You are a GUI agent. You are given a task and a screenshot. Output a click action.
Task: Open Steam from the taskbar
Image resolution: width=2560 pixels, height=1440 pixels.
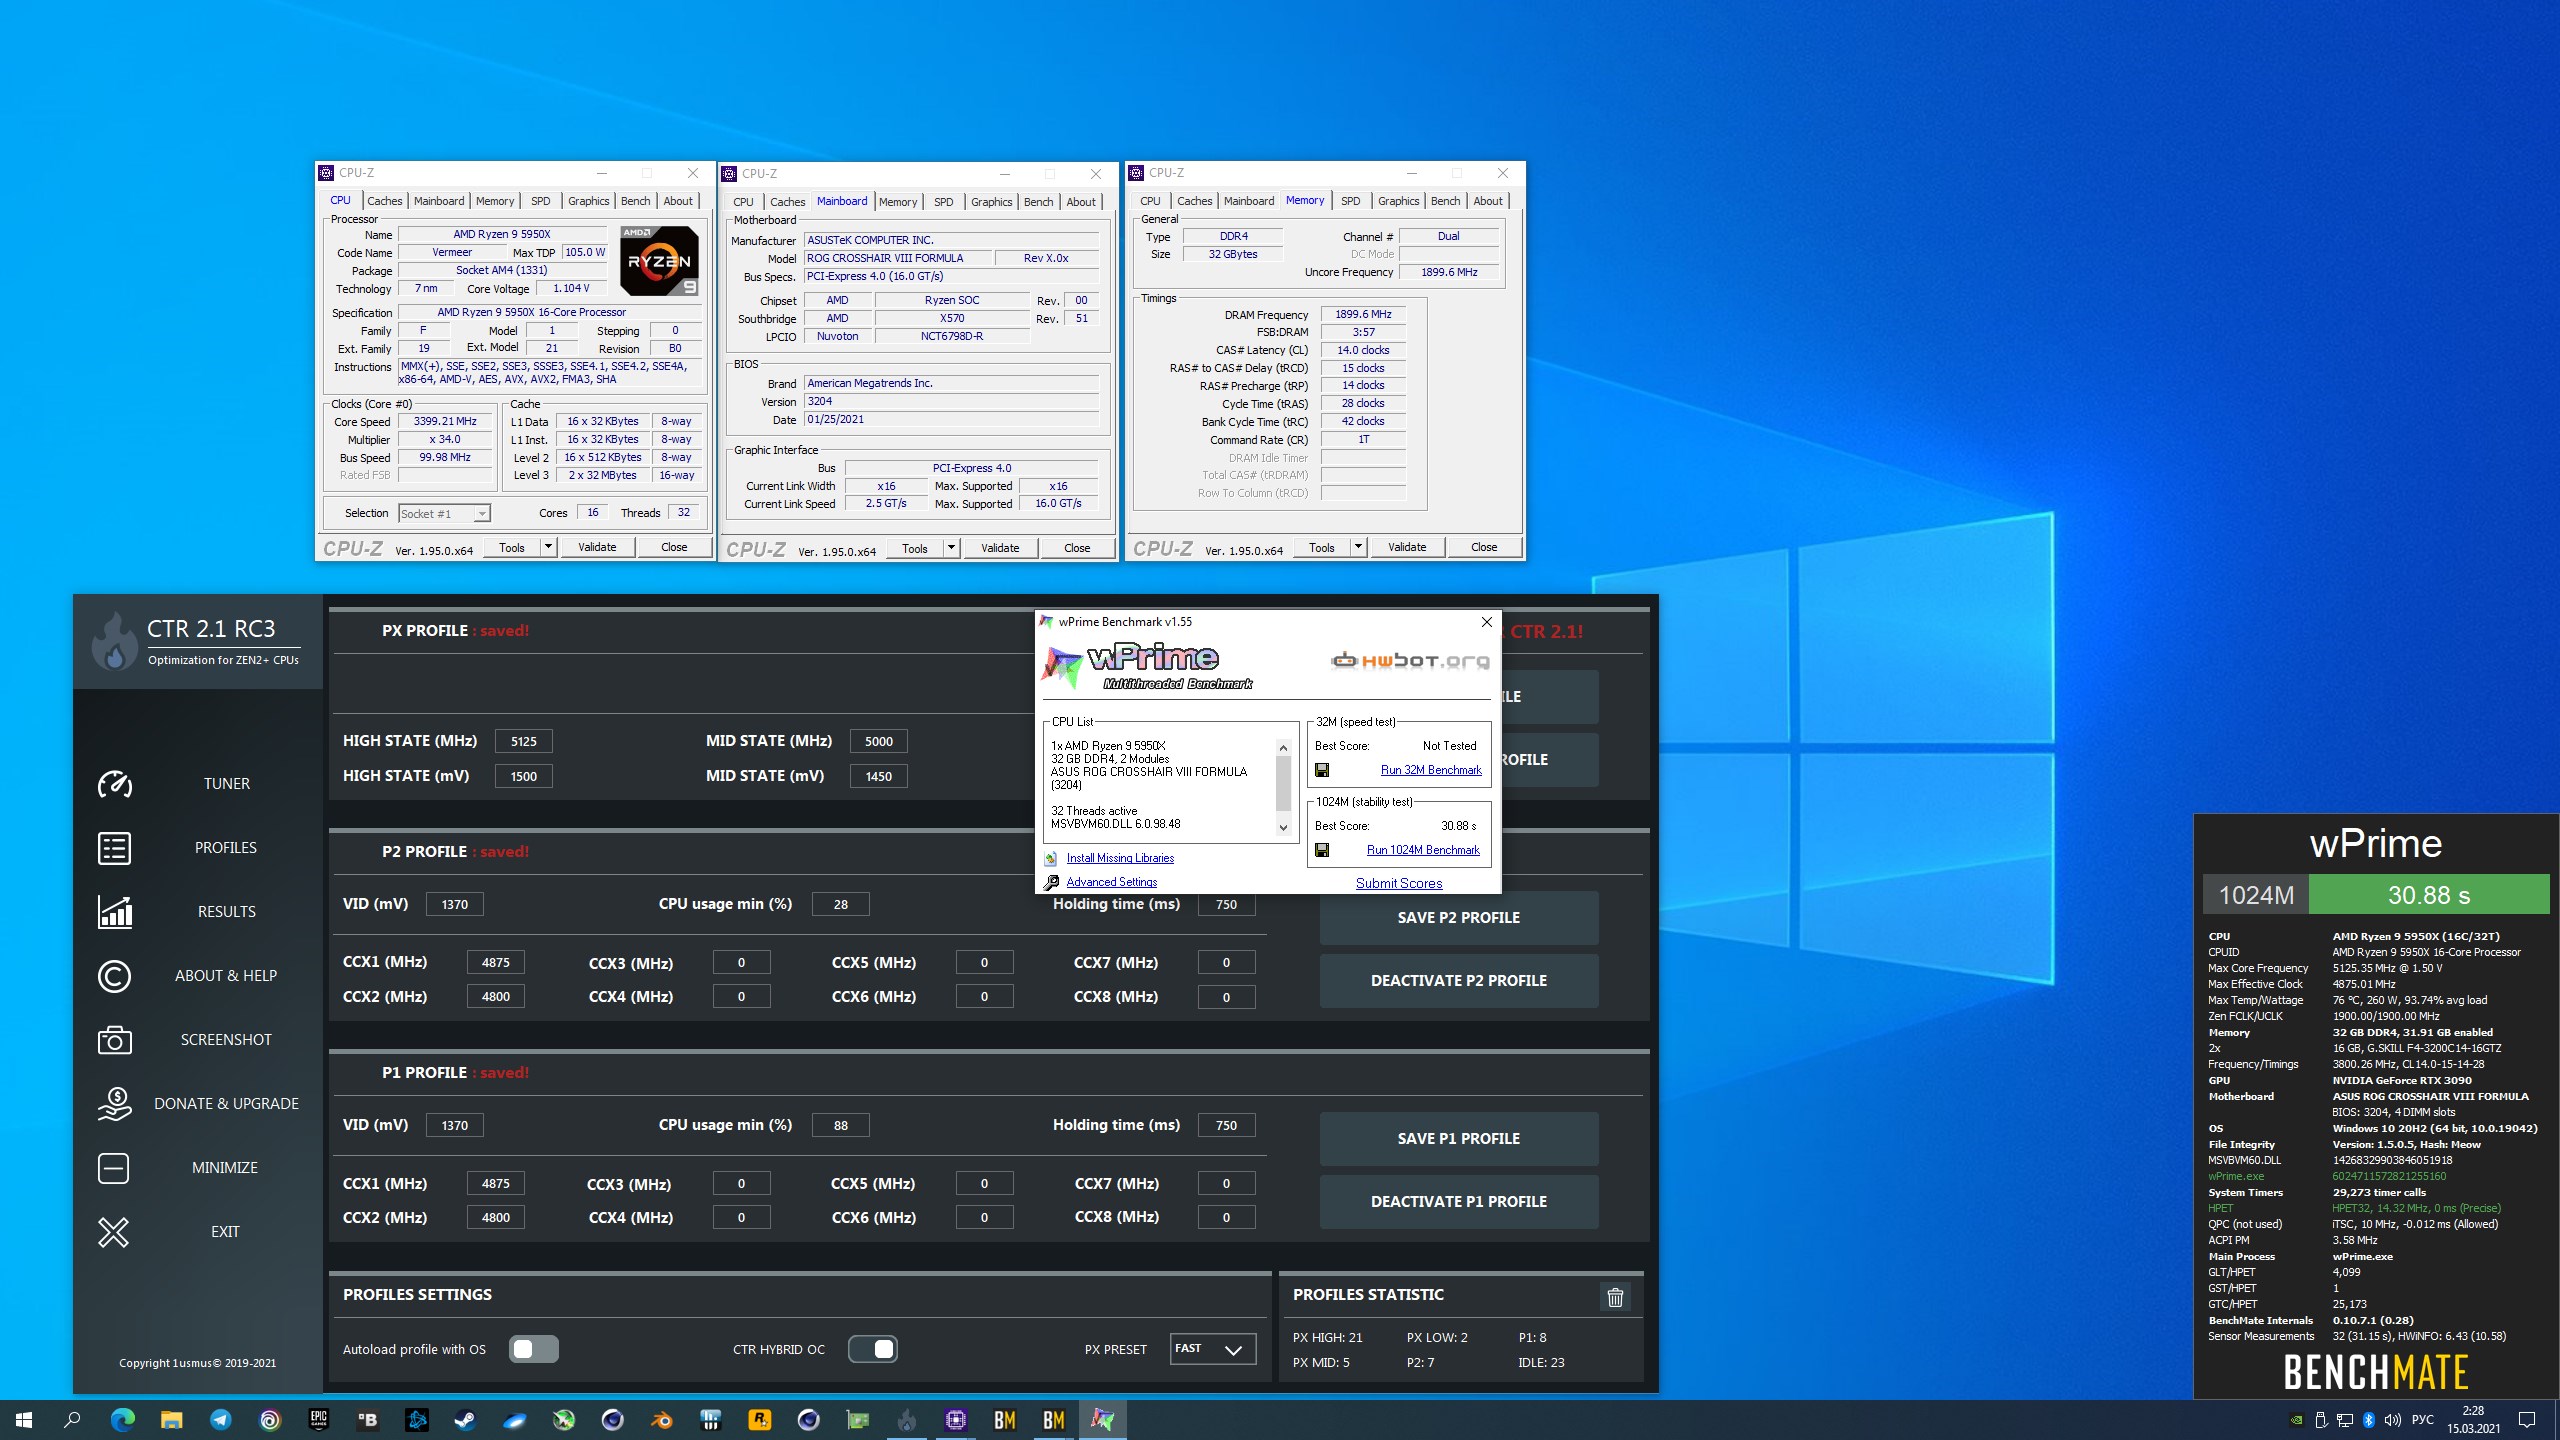pyautogui.click(x=466, y=1419)
